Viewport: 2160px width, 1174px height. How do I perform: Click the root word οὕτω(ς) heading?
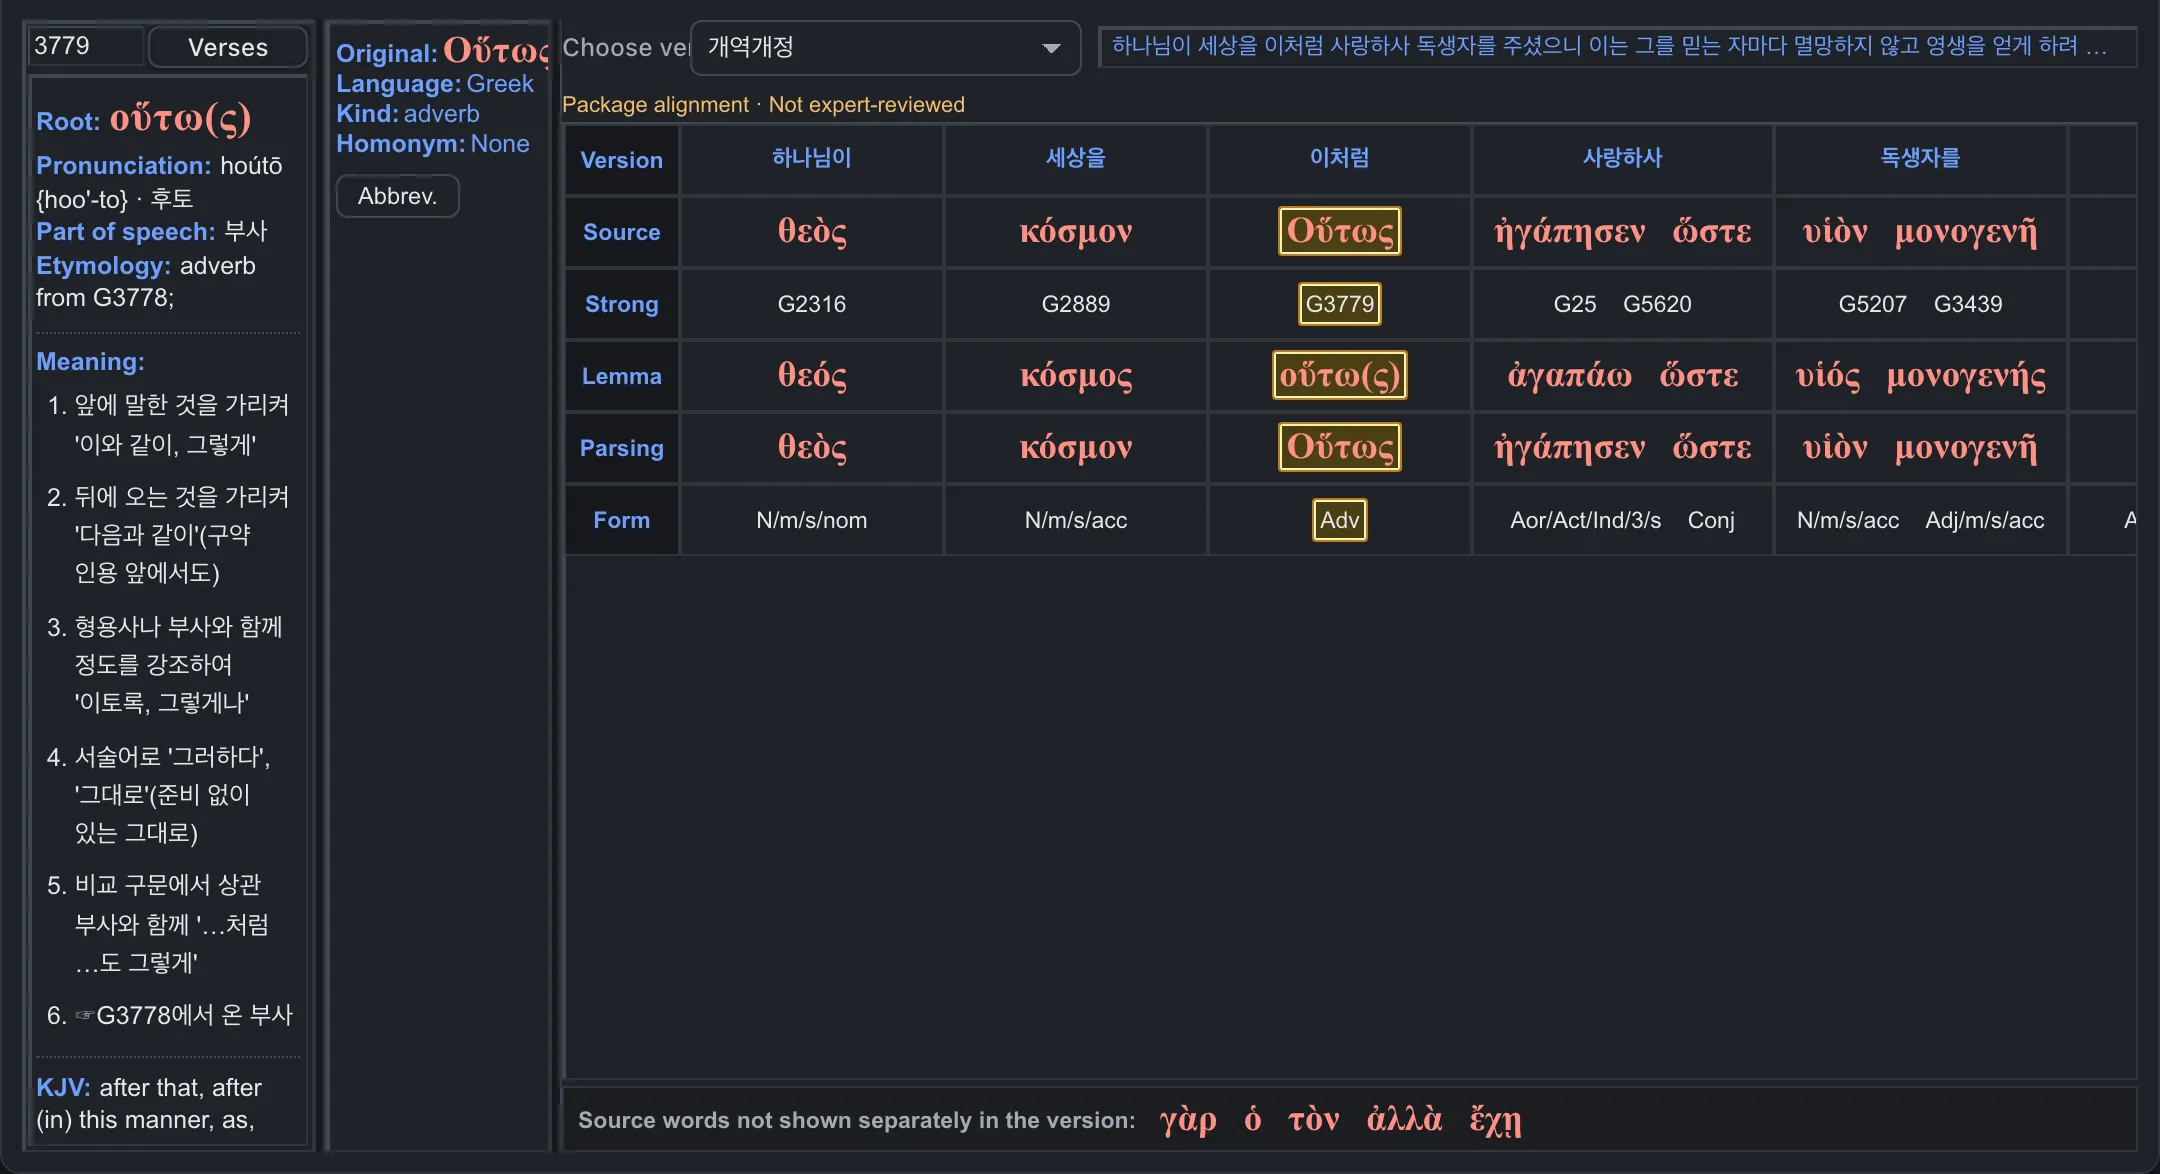point(180,119)
